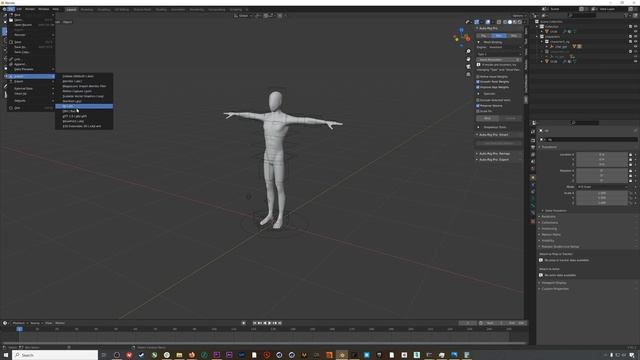Image resolution: width=640 pixels, height=360 pixels.
Task: Click the viewport pan hand icon
Action: [468, 59]
